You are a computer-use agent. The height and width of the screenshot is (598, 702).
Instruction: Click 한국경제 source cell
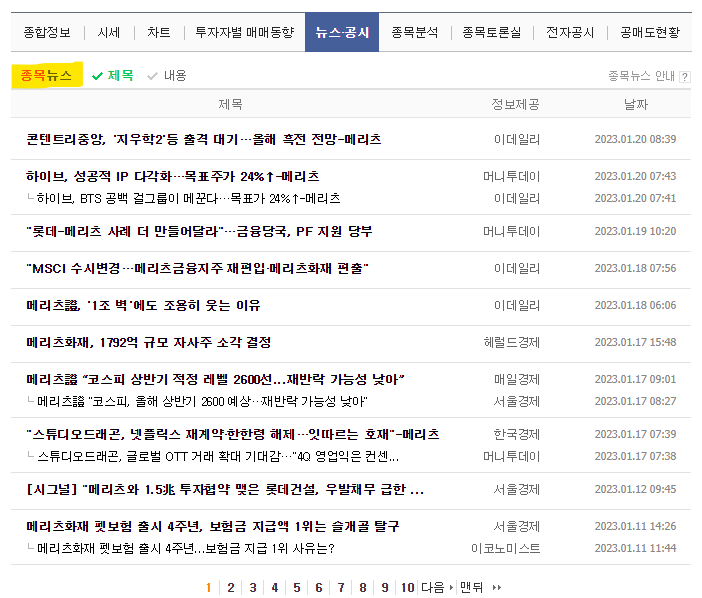(x=517, y=435)
